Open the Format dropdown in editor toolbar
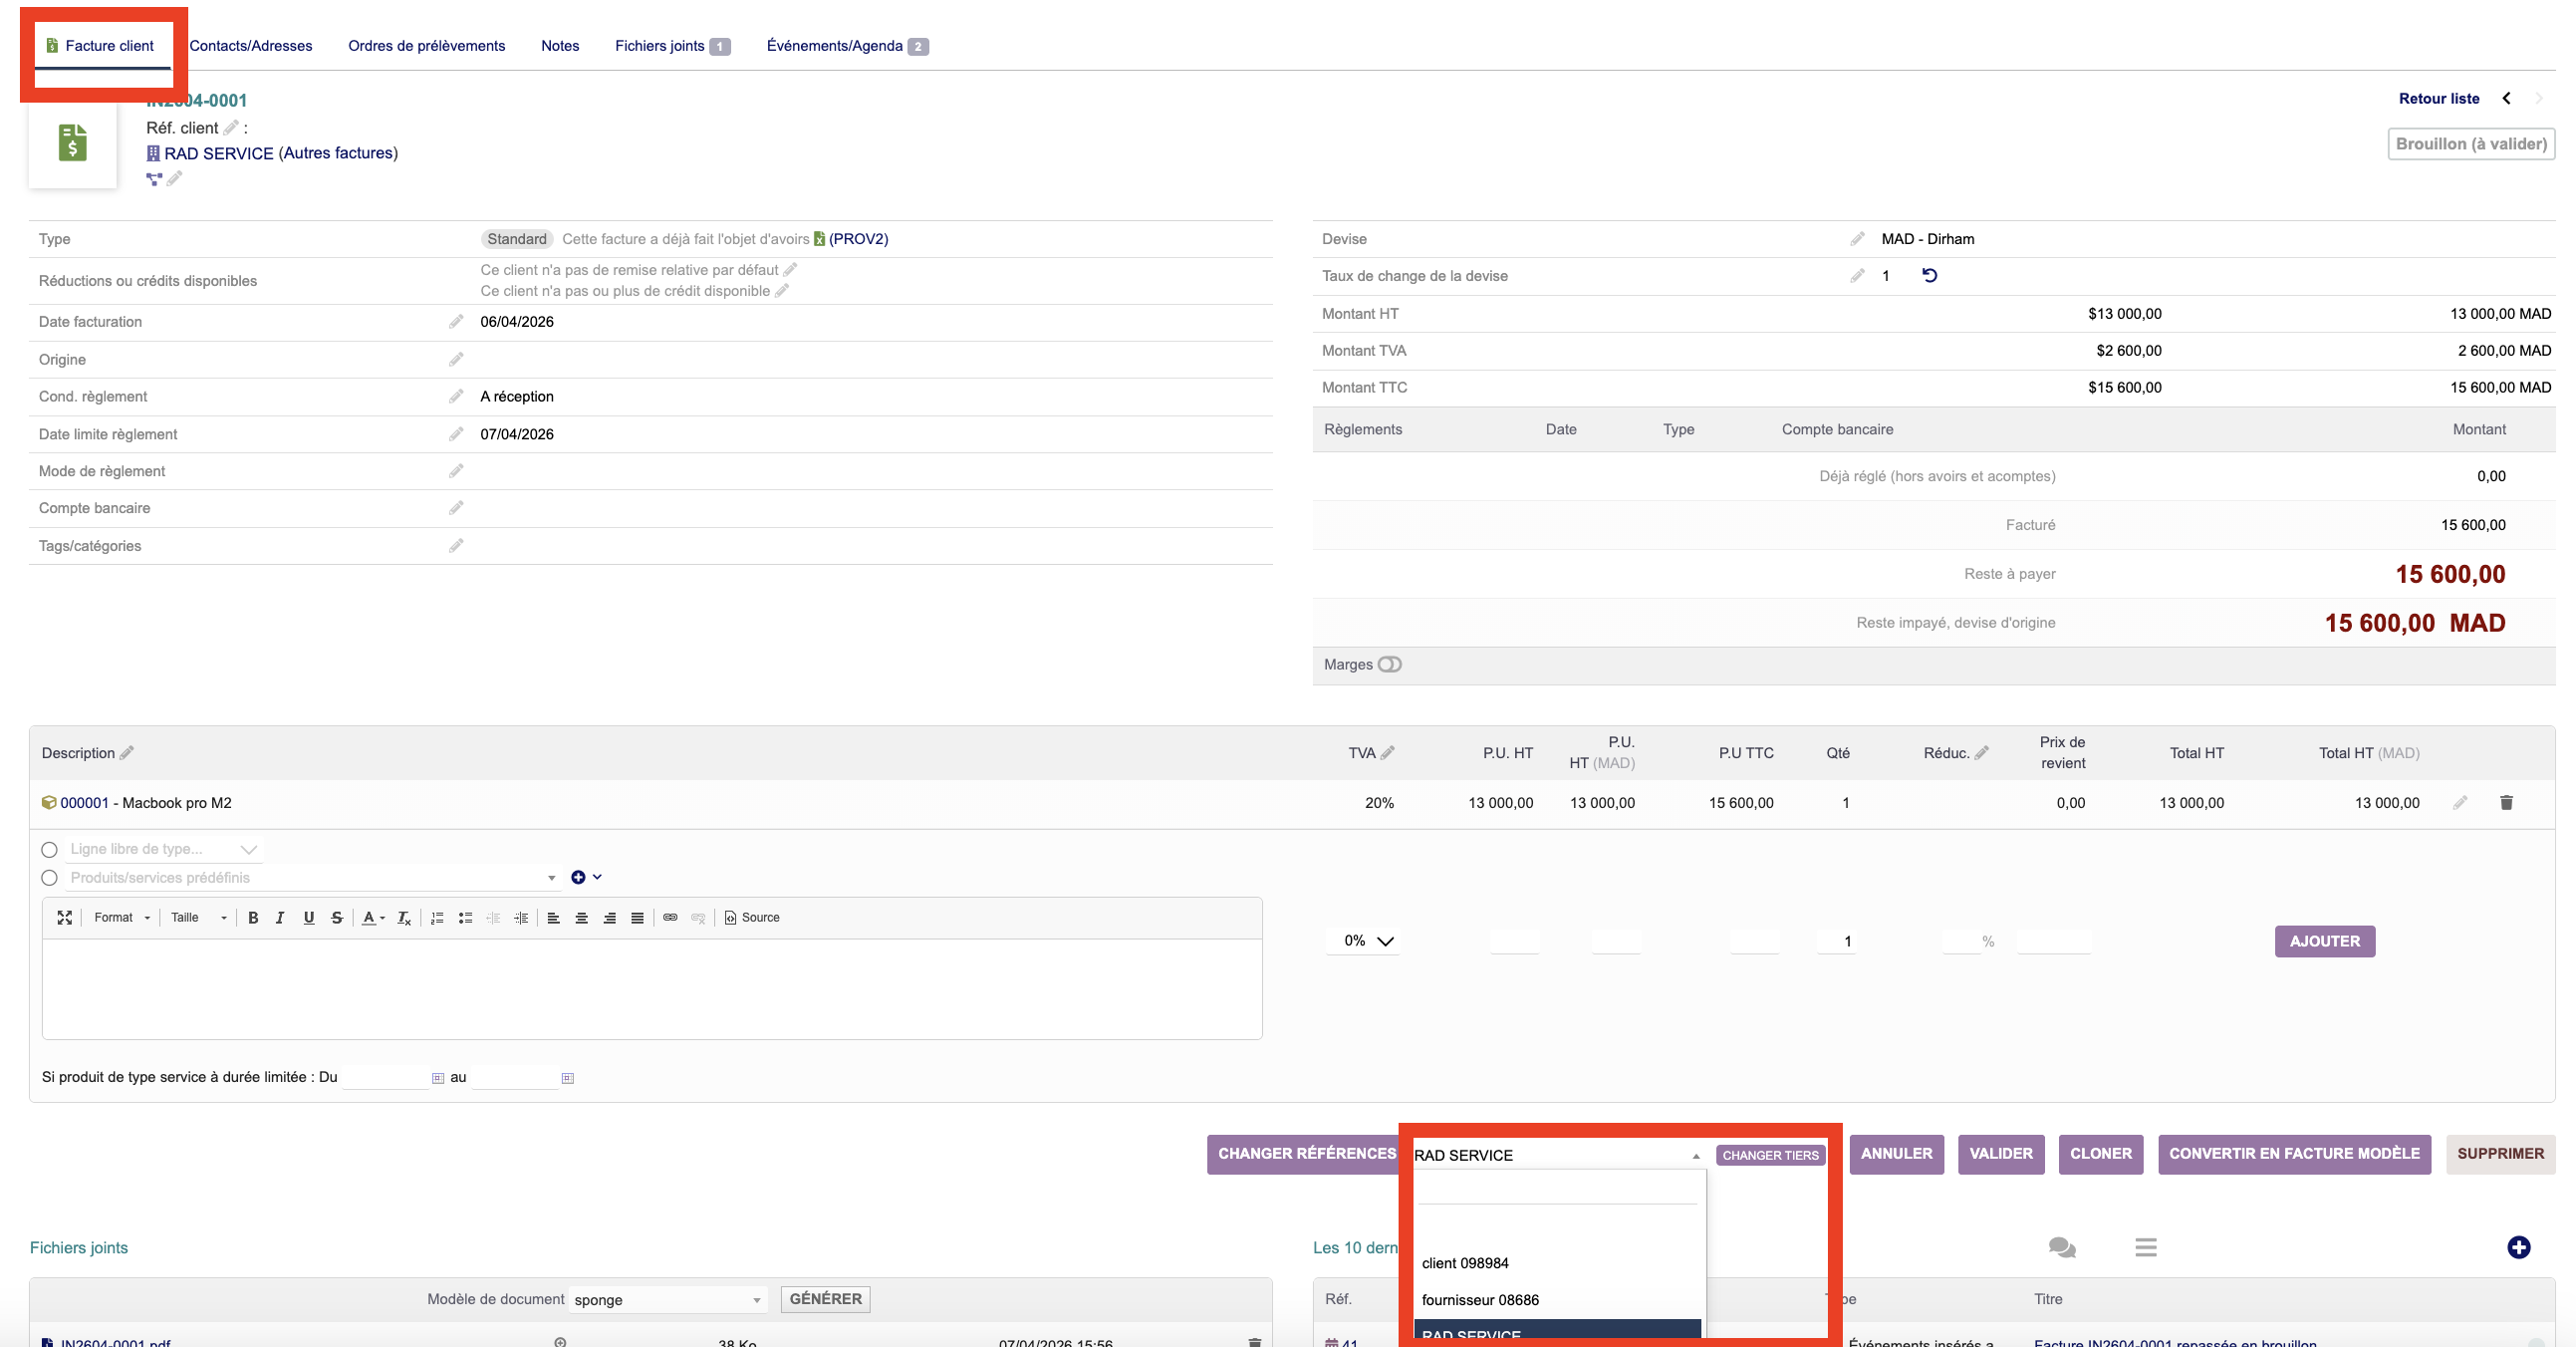 [122, 917]
